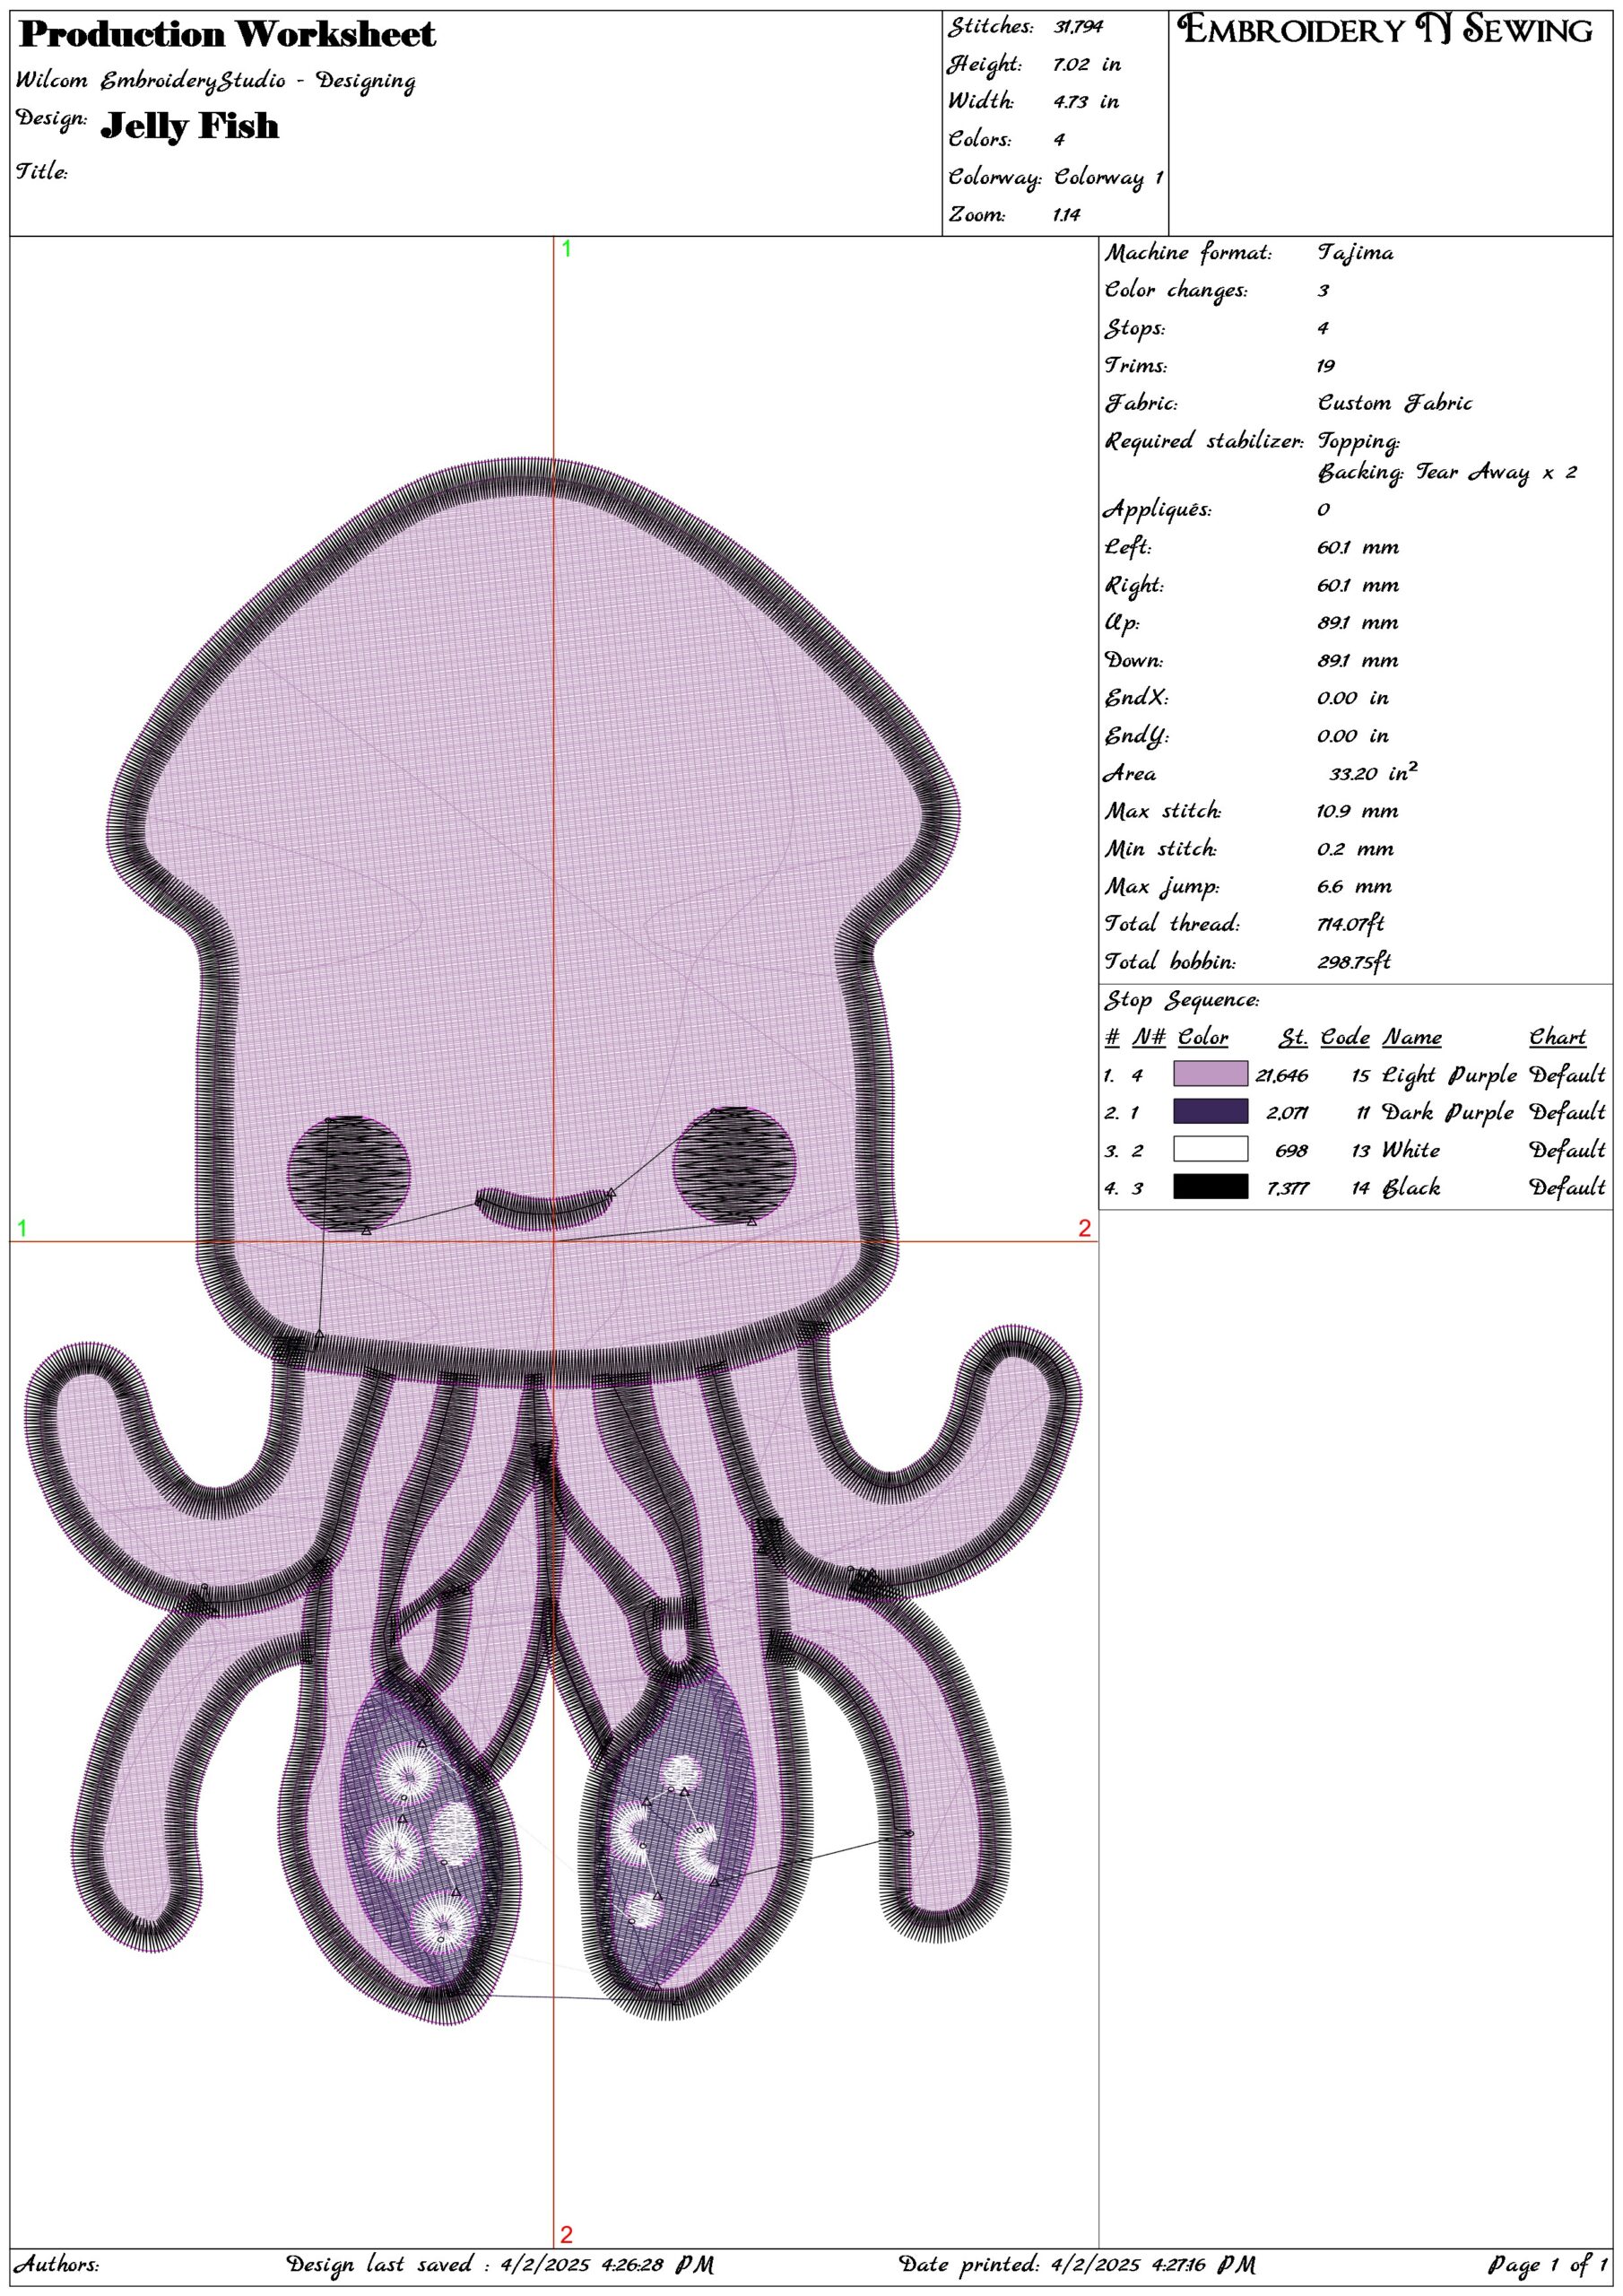Click the Appliqués value 0

click(x=1324, y=510)
